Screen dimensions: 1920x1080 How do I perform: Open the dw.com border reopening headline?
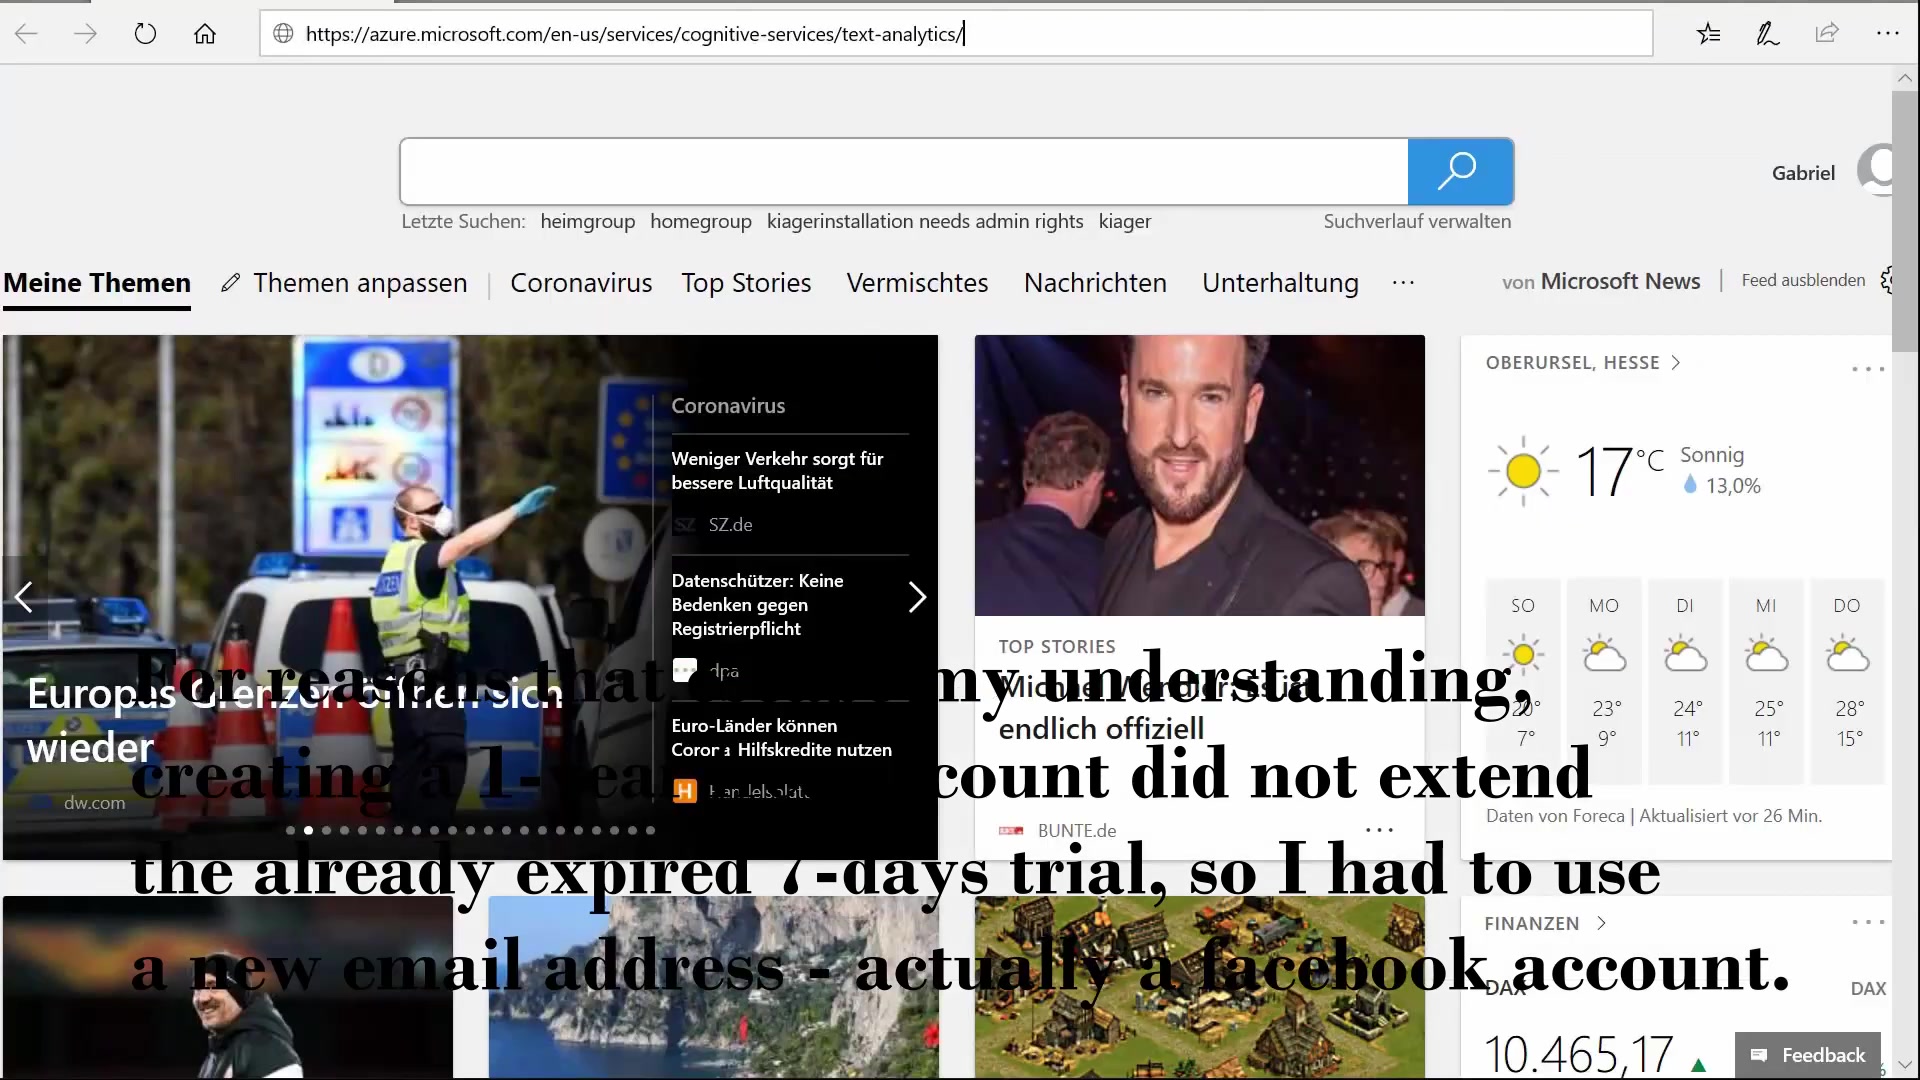pos(295,720)
